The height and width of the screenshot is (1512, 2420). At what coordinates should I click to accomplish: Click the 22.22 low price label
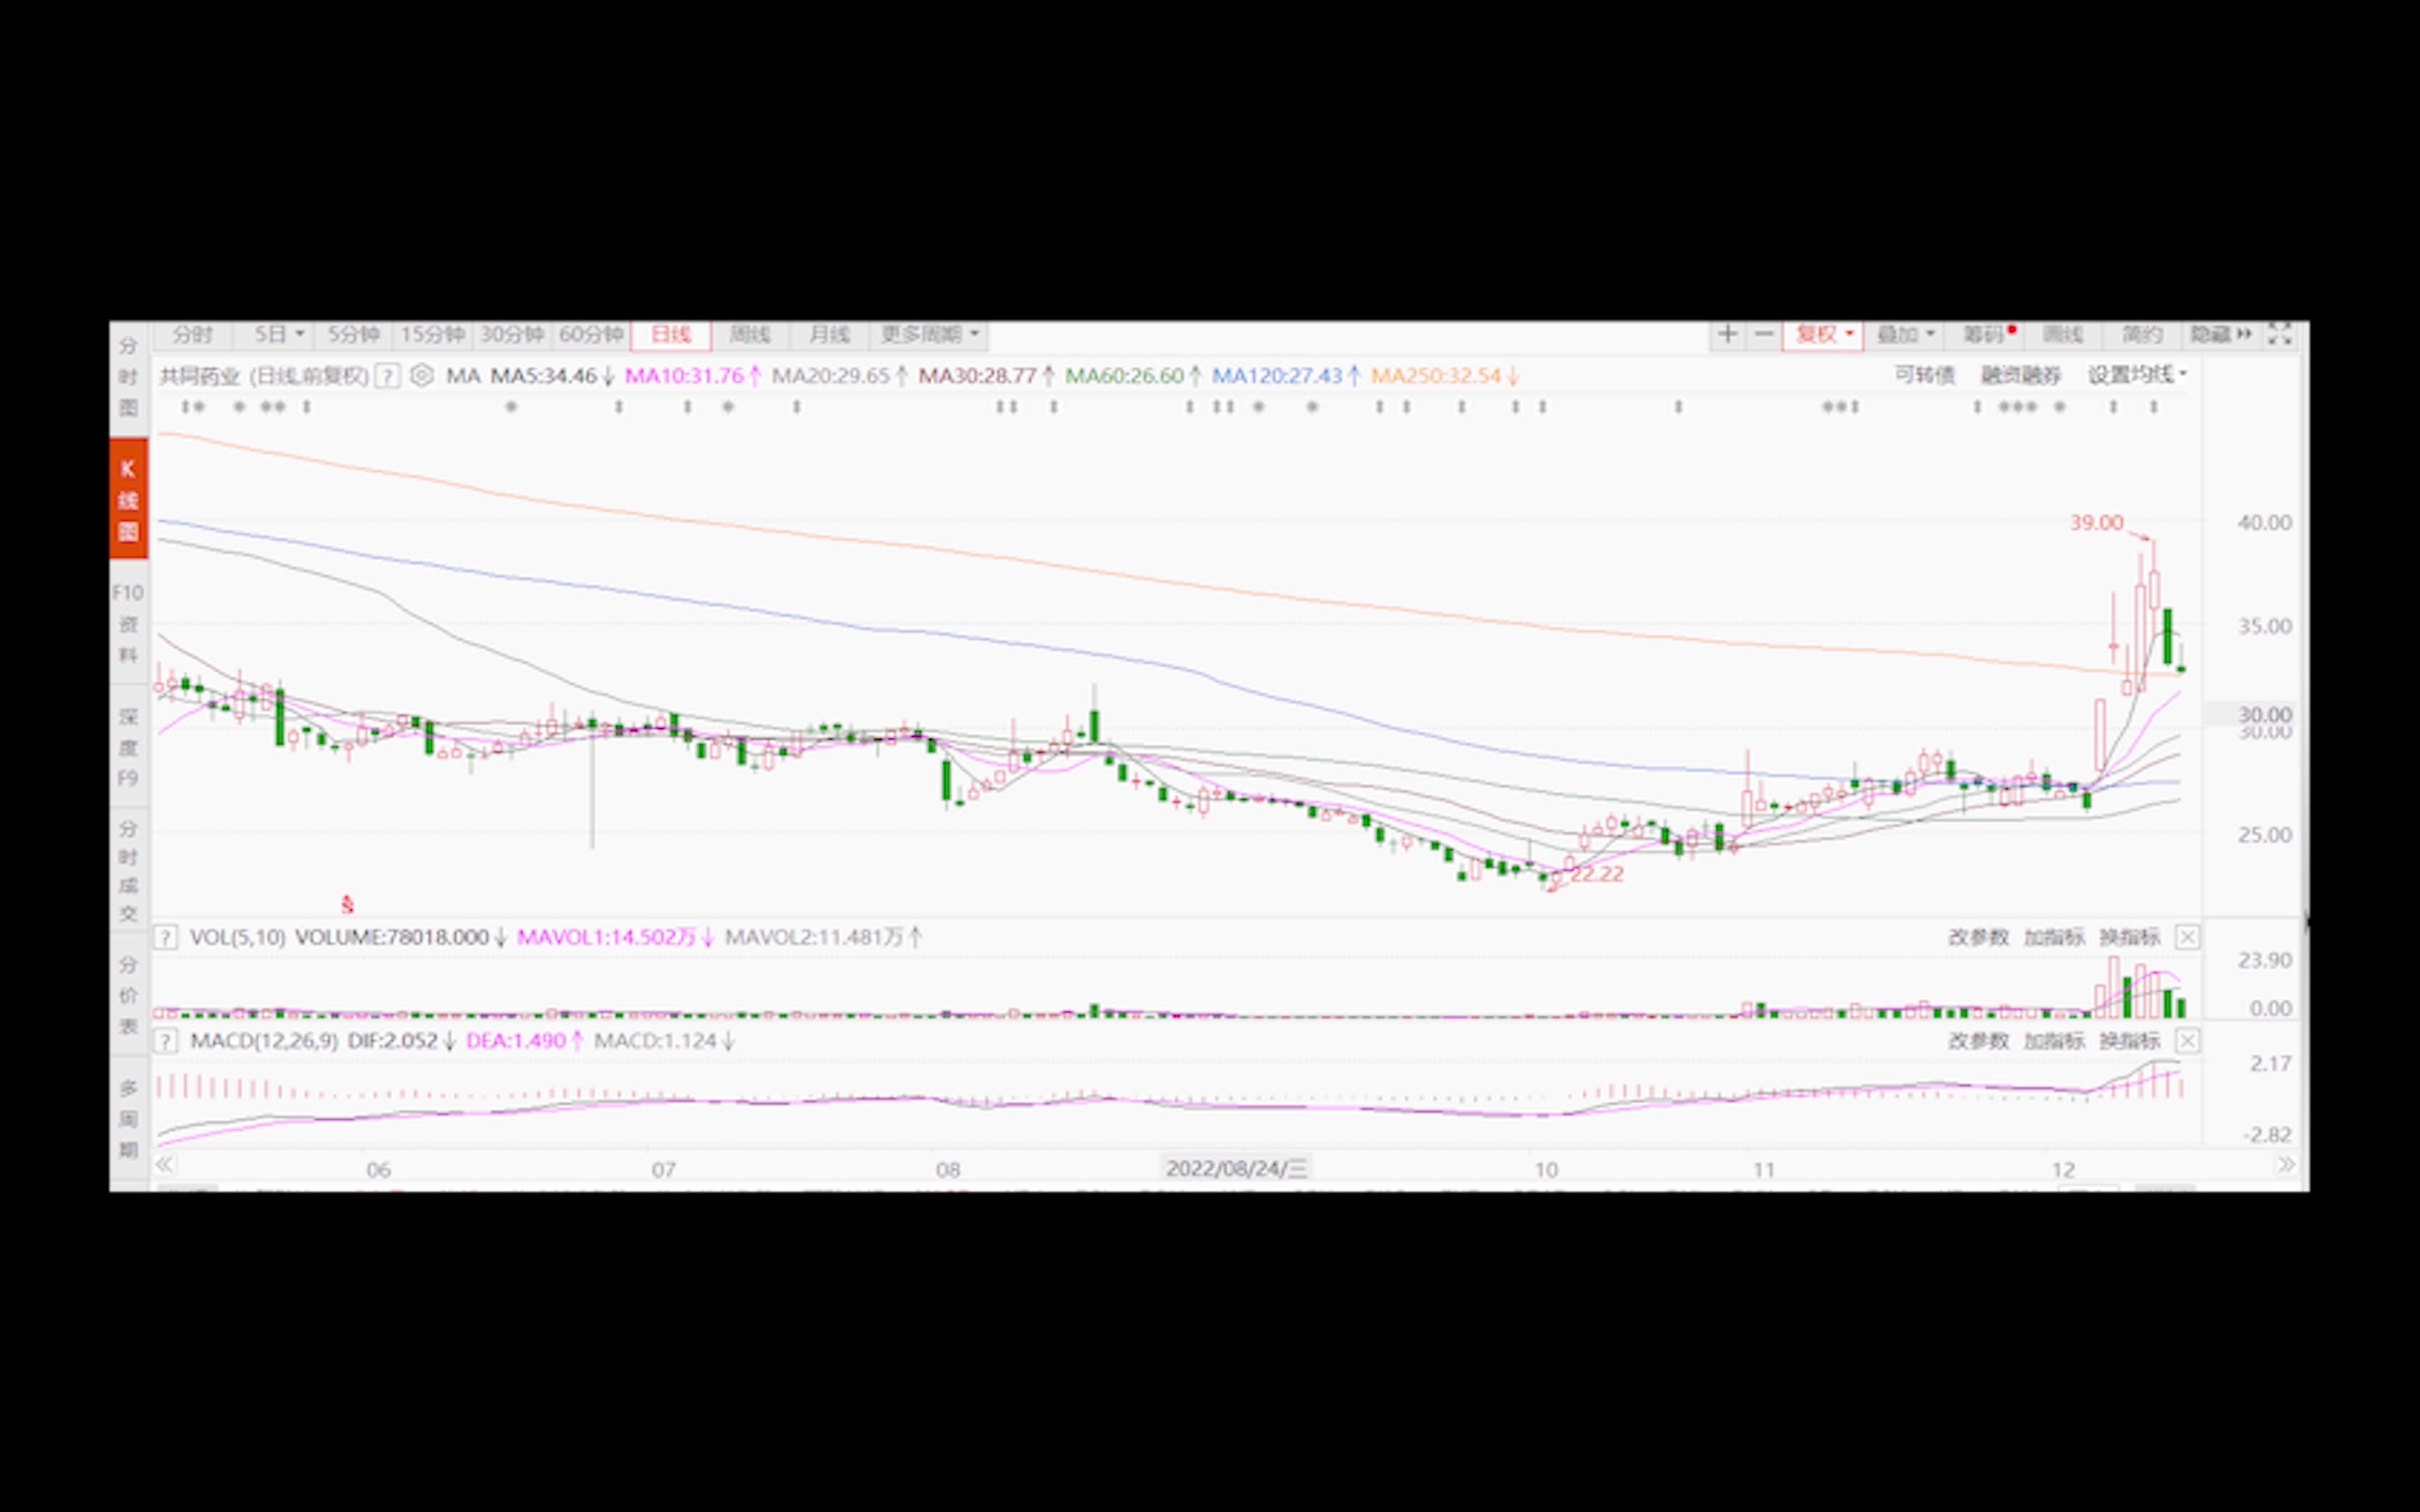[x=1597, y=874]
